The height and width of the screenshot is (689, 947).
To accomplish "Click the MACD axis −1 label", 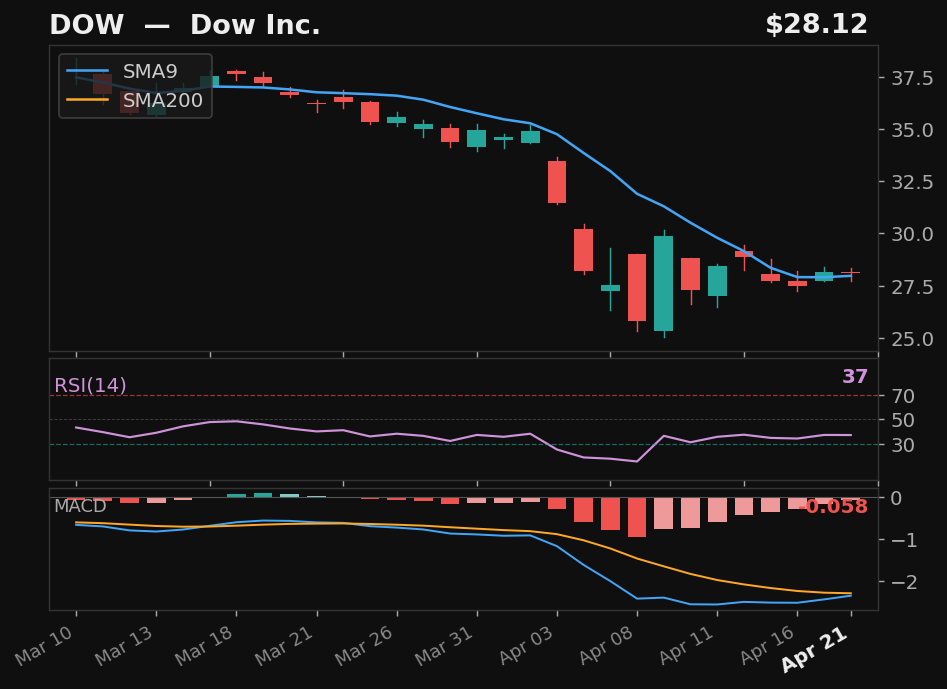I will pos(904,540).
